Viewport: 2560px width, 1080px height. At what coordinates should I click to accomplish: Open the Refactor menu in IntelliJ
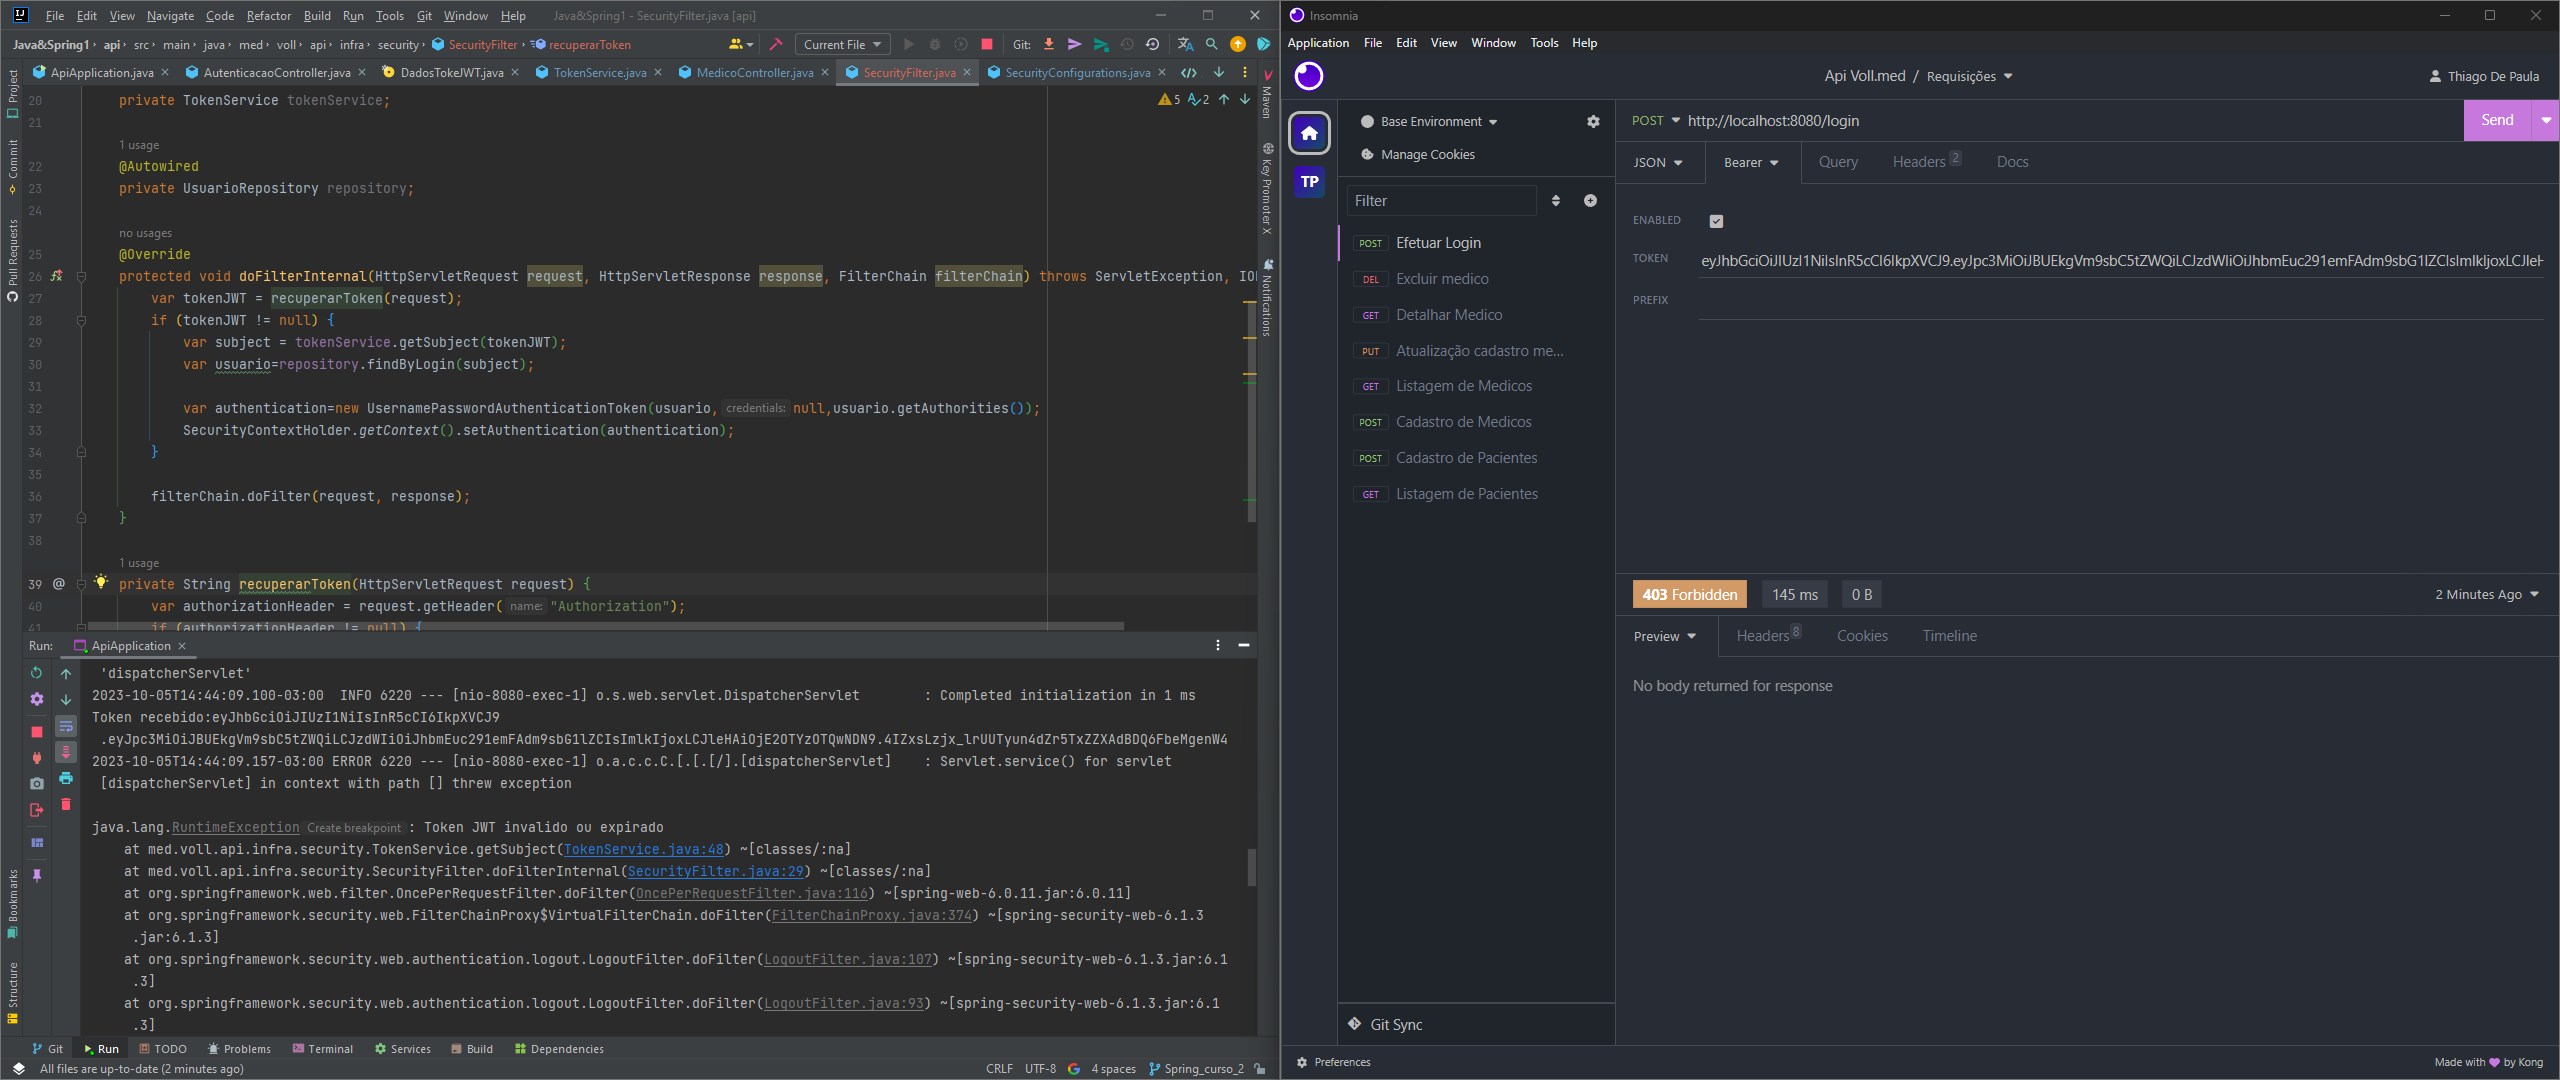[268, 15]
